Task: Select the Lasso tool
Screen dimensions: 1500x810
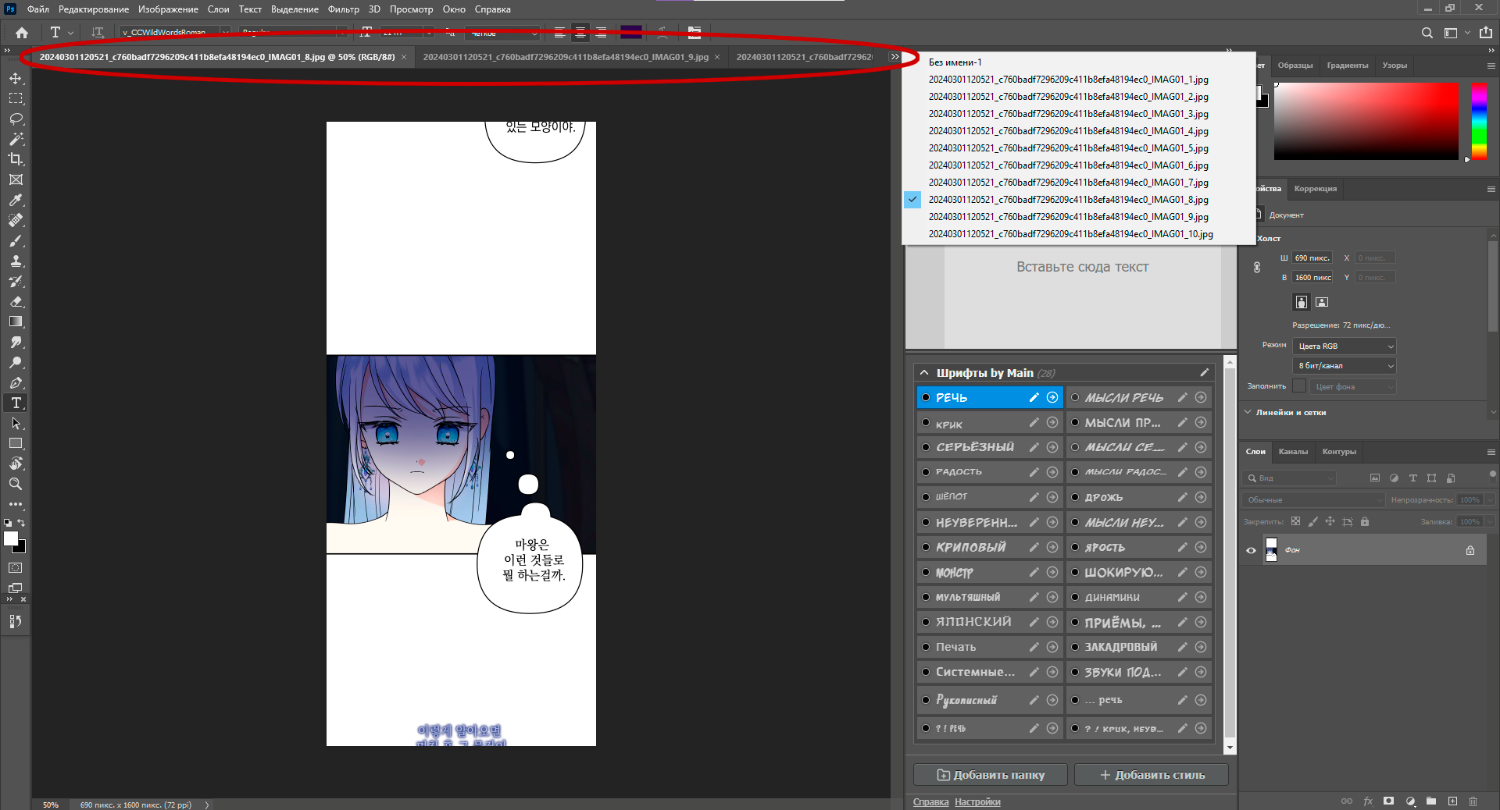Action: pos(16,119)
